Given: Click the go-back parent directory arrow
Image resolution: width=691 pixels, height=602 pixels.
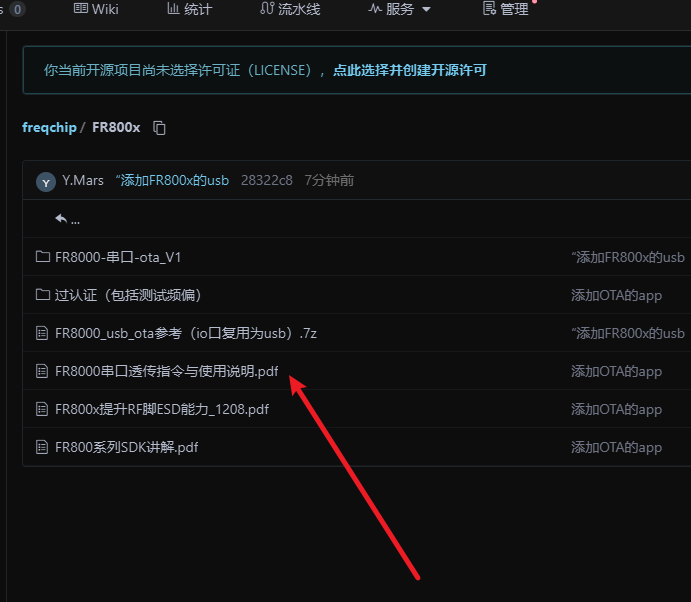Looking at the screenshot, I should click(x=62, y=219).
